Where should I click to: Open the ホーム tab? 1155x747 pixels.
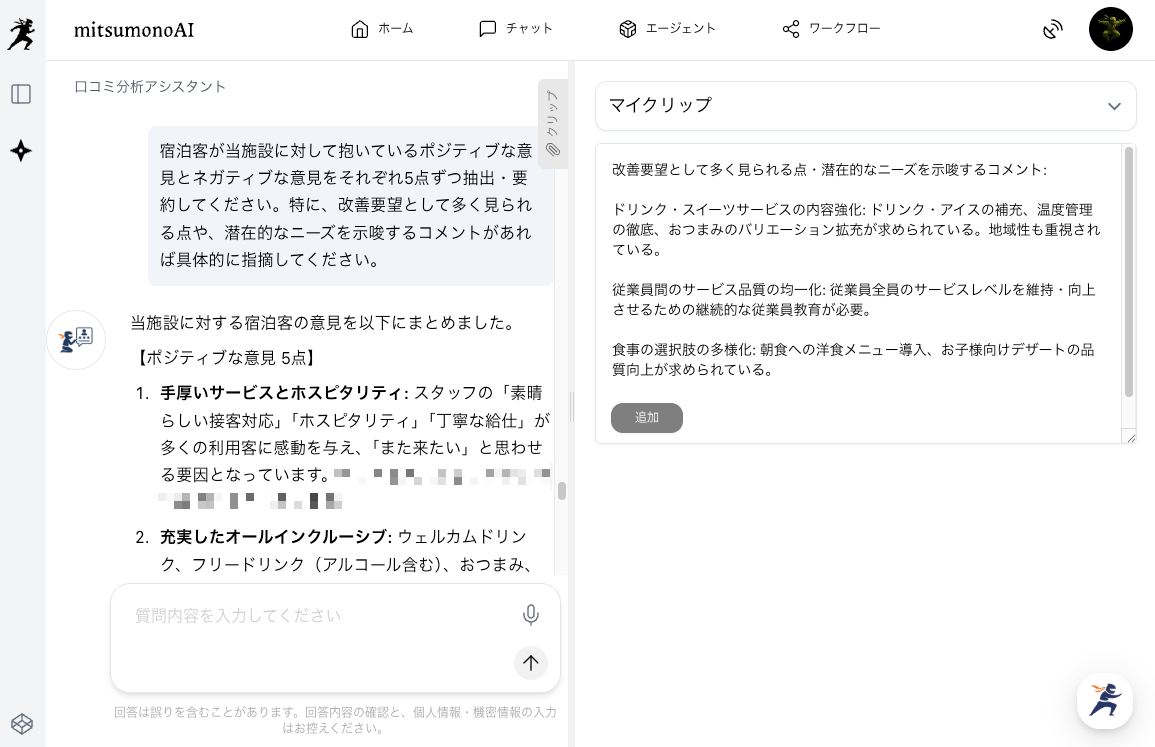tap(382, 29)
